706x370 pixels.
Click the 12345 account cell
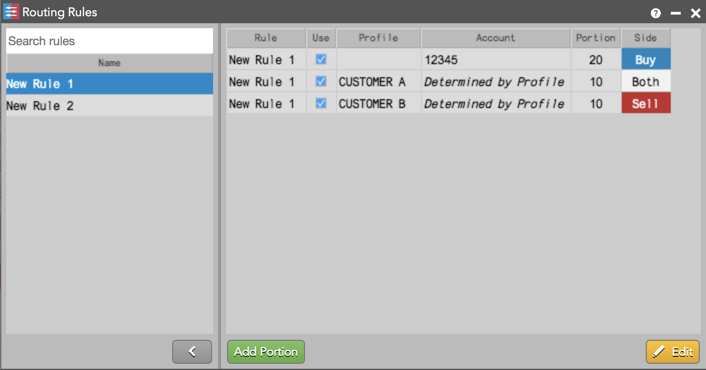pos(496,59)
